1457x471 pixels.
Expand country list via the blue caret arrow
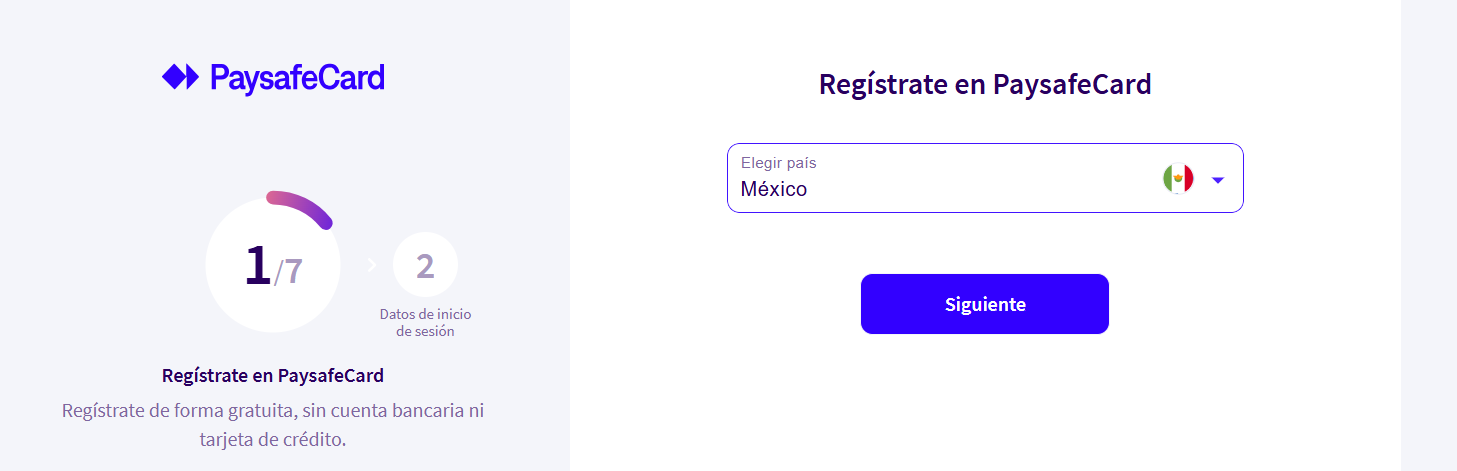click(x=1218, y=180)
